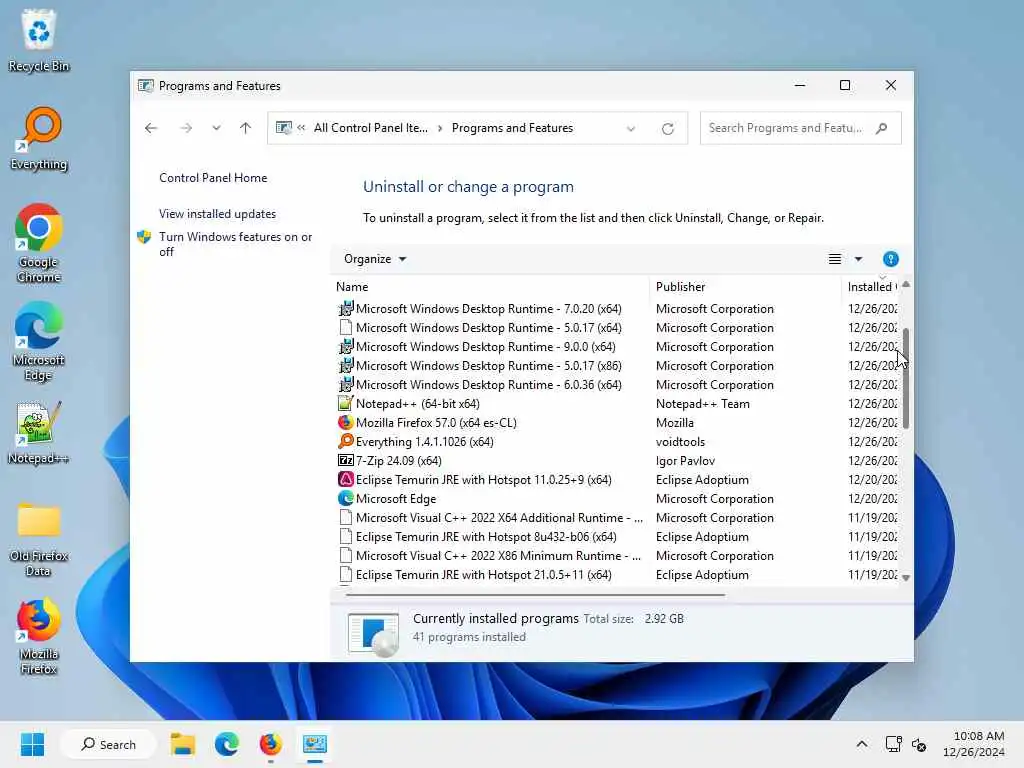
Task: Click the Notepad++ Team publisher cell
Action: pyautogui.click(x=703, y=404)
